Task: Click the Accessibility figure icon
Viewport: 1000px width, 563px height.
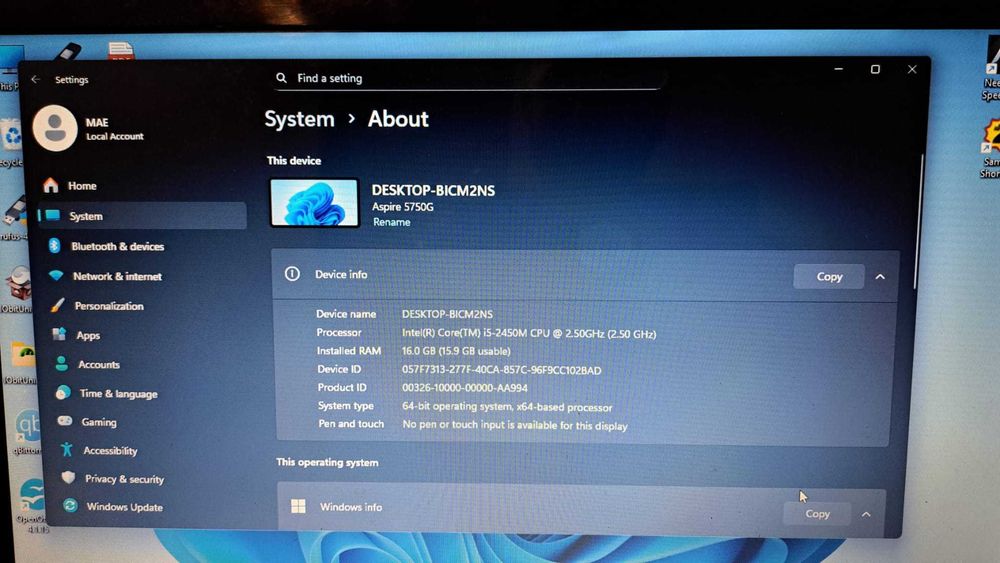Action: click(x=66, y=450)
